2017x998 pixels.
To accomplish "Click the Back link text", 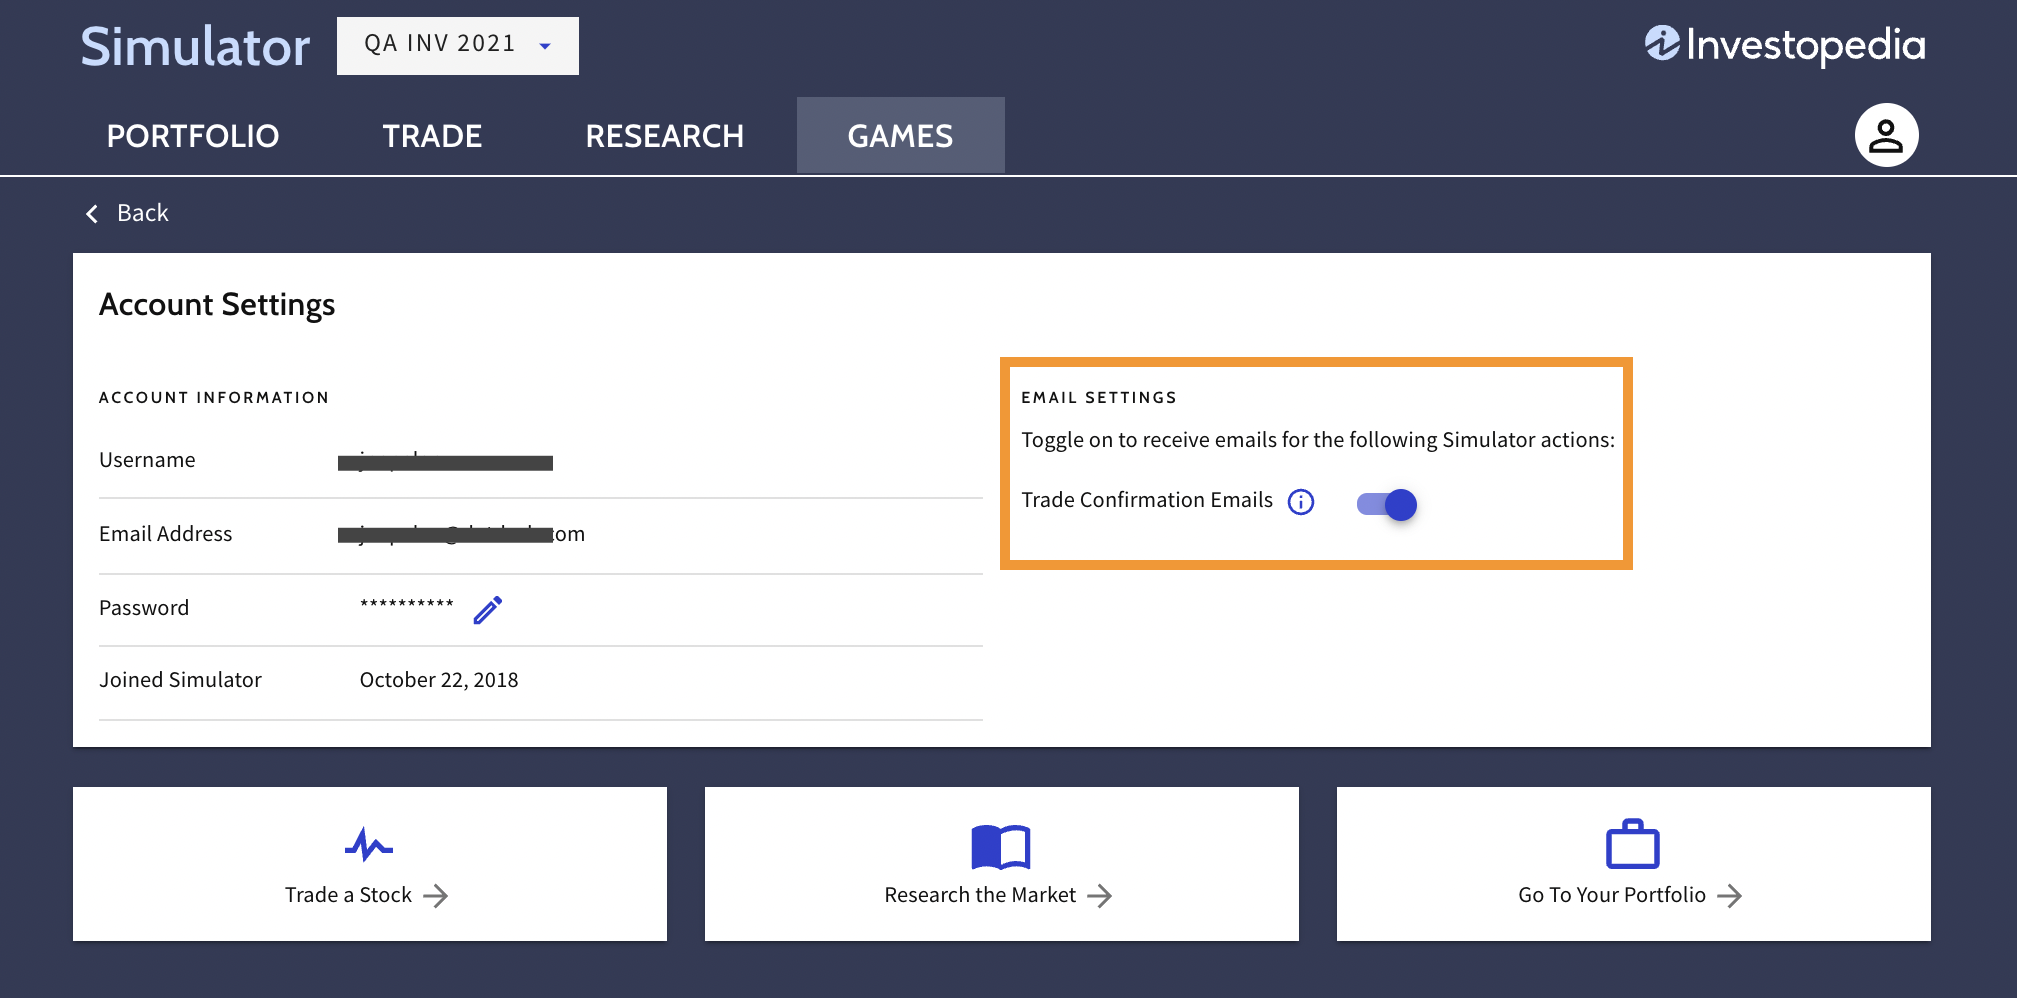I will (x=142, y=213).
